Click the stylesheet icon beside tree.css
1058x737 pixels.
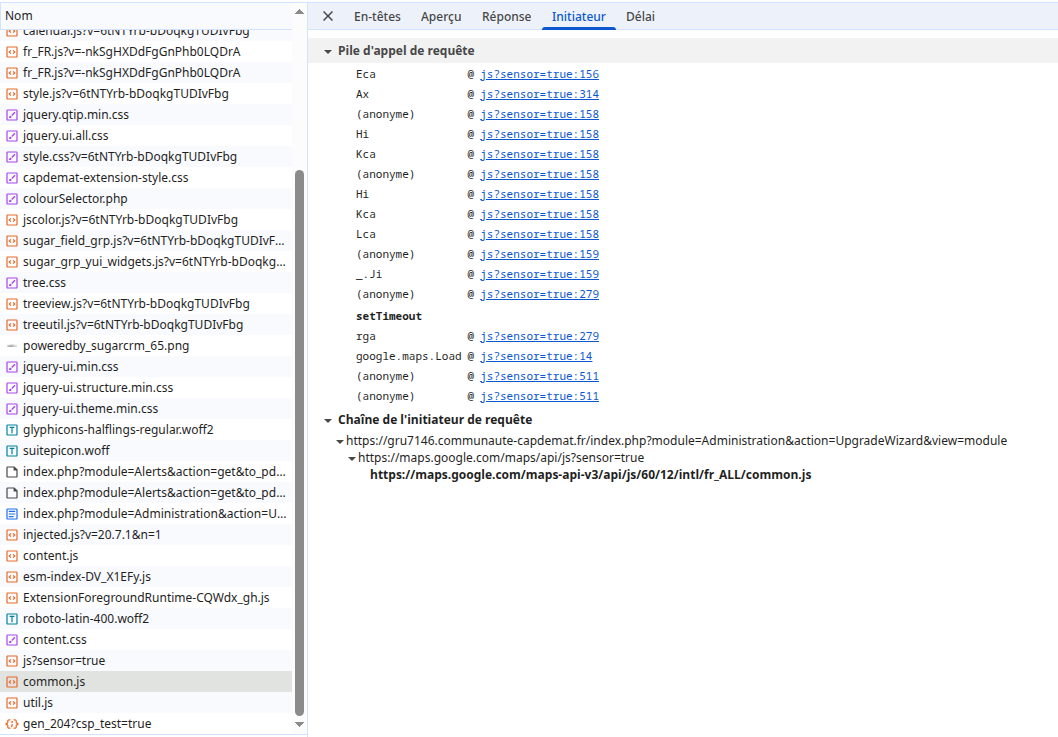pos(11,283)
